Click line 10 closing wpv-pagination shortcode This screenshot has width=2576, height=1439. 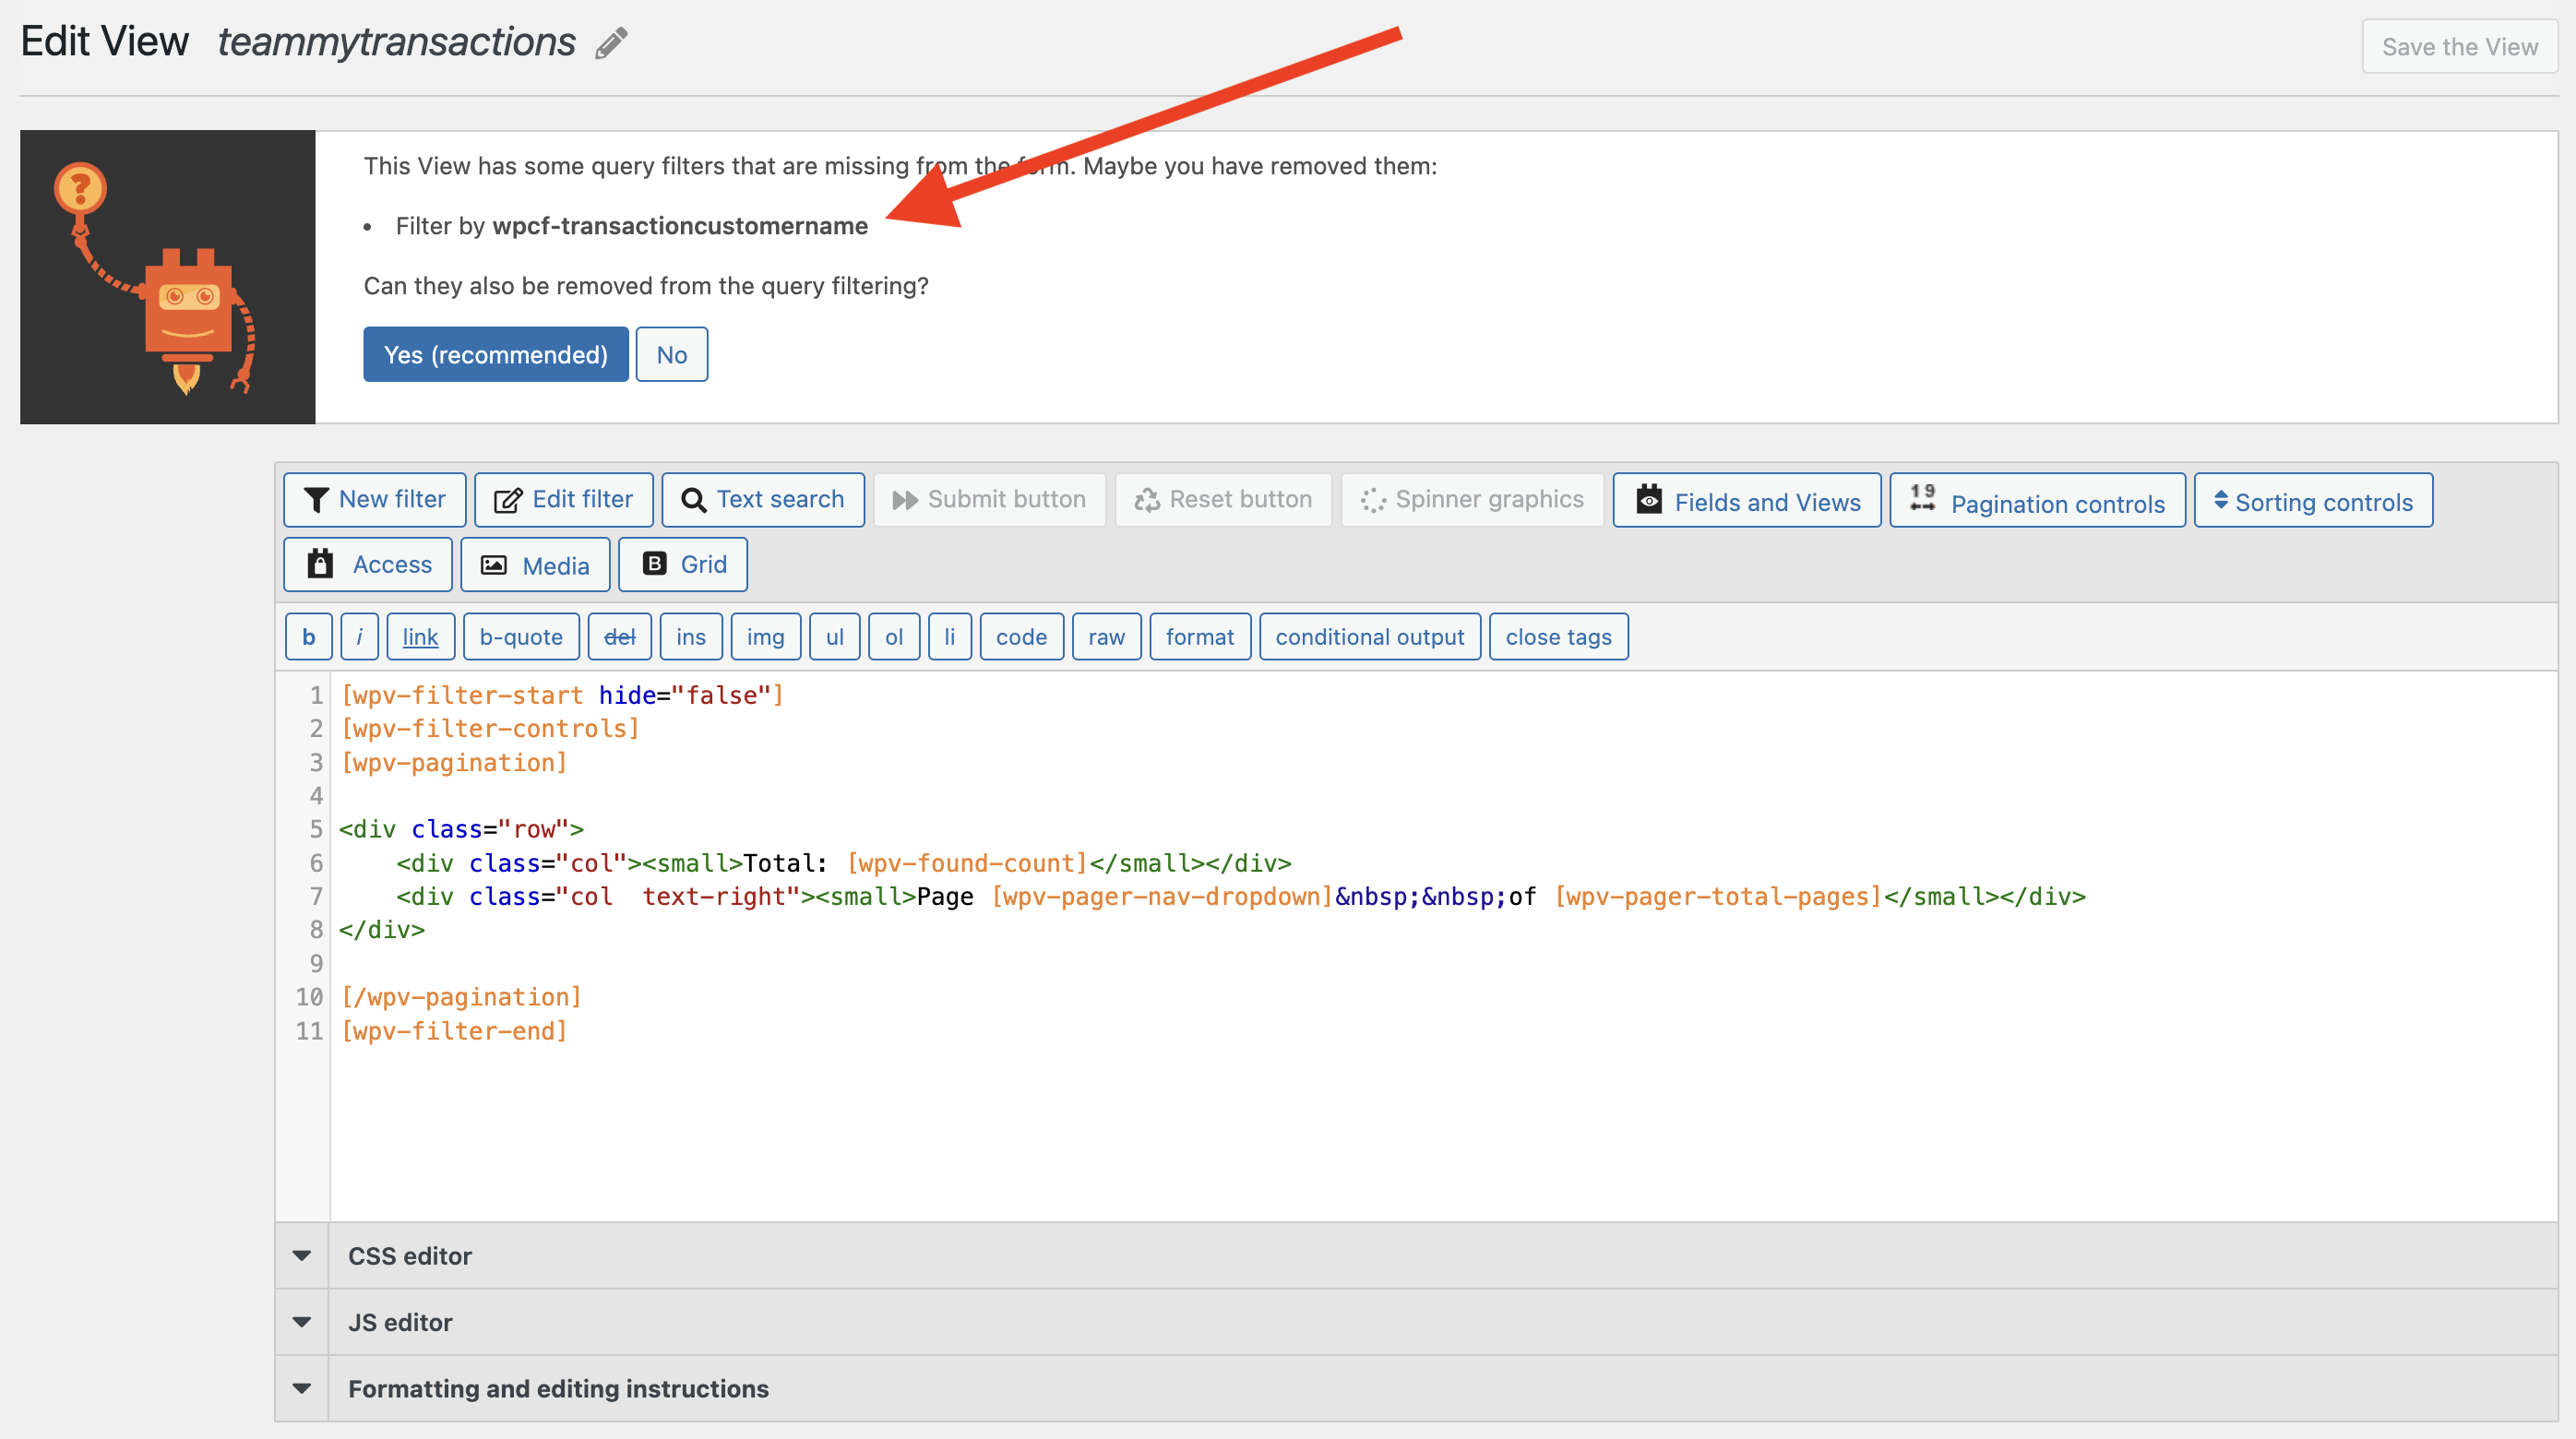click(461, 997)
